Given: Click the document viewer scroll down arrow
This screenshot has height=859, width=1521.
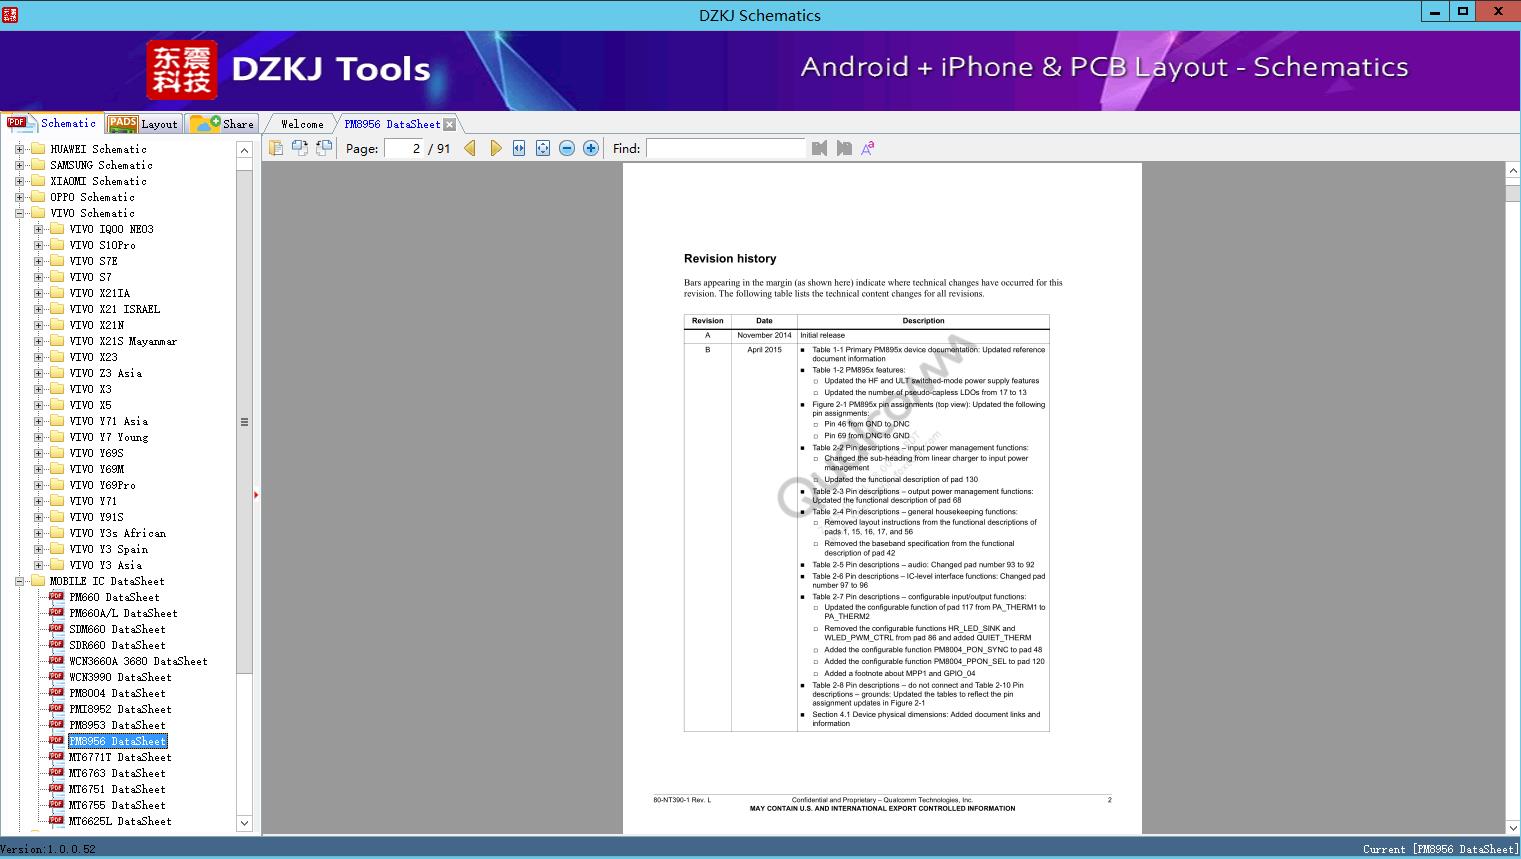Looking at the screenshot, I should 1513,827.
